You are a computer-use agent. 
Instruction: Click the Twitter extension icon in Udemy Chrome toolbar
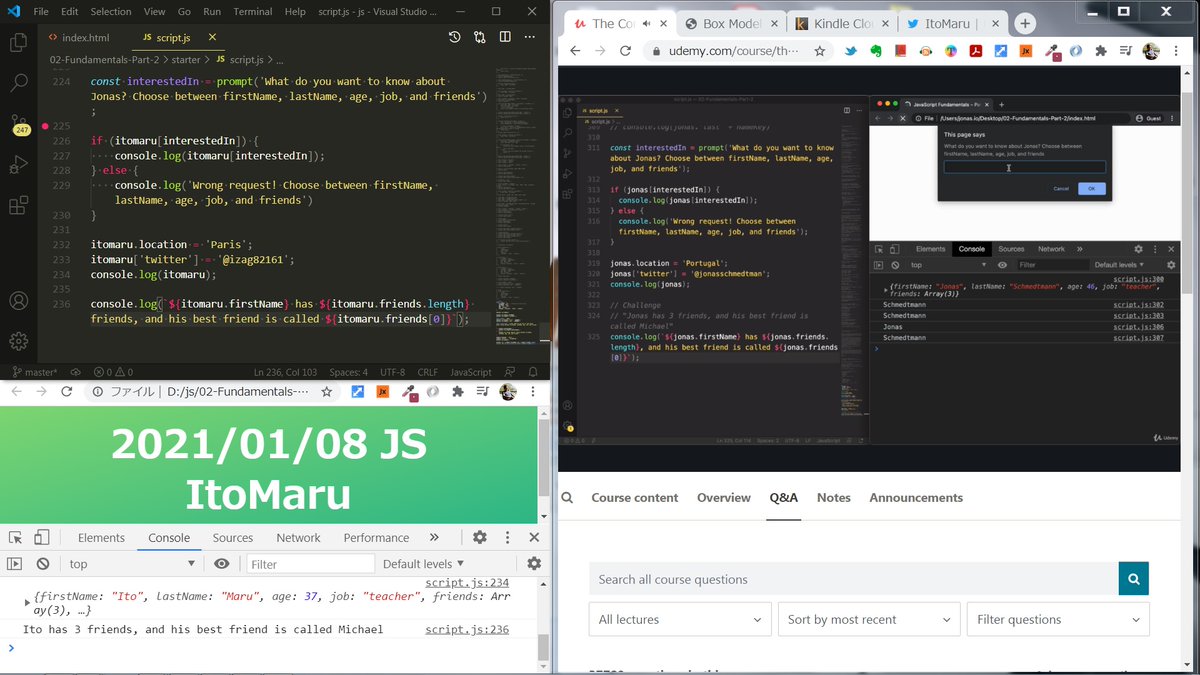click(851, 51)
